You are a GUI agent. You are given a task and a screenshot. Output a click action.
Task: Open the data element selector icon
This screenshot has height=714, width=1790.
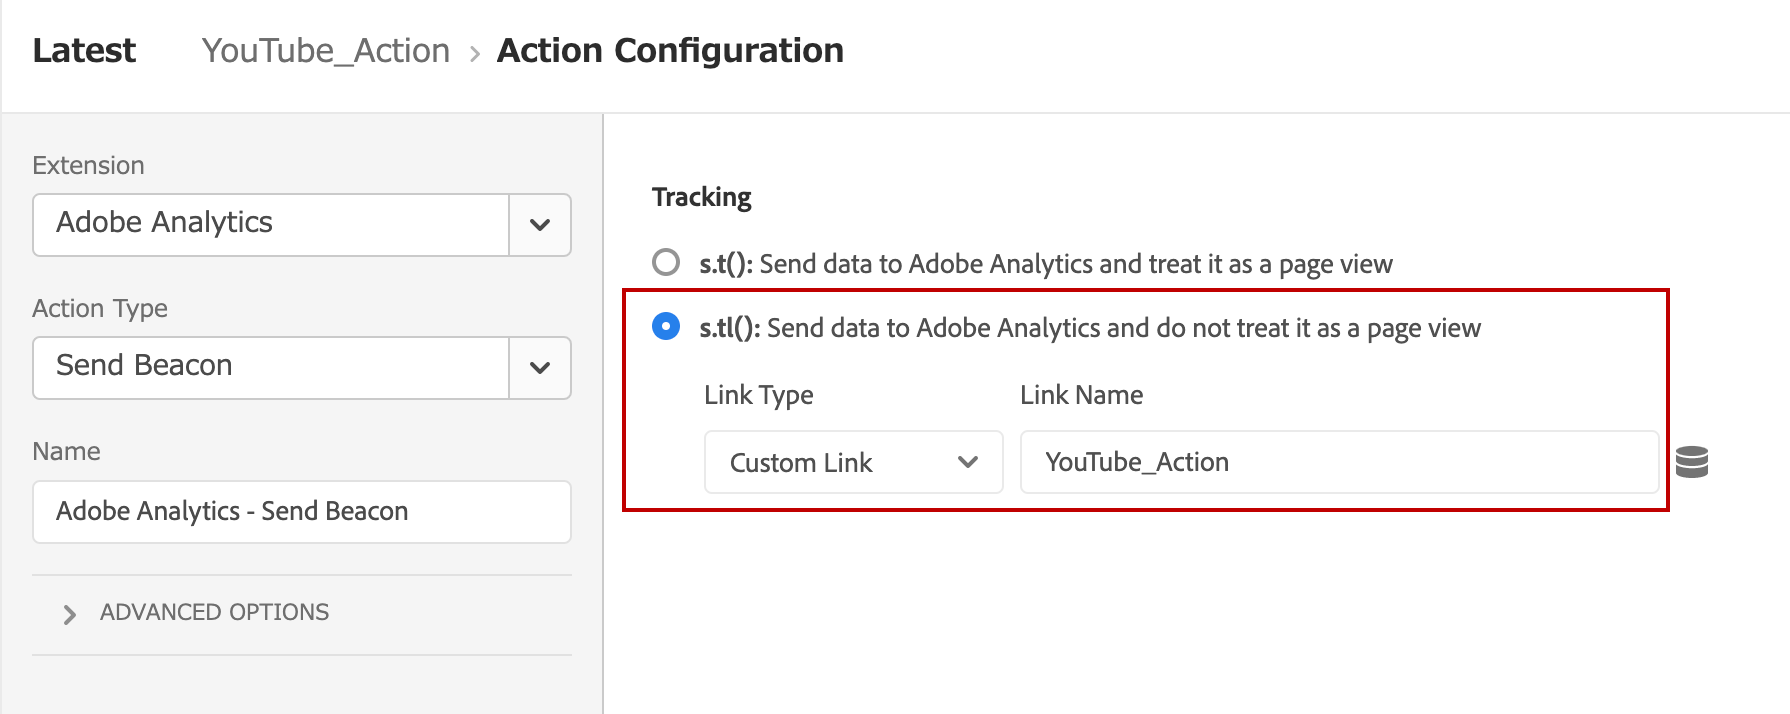point(1692,462)
